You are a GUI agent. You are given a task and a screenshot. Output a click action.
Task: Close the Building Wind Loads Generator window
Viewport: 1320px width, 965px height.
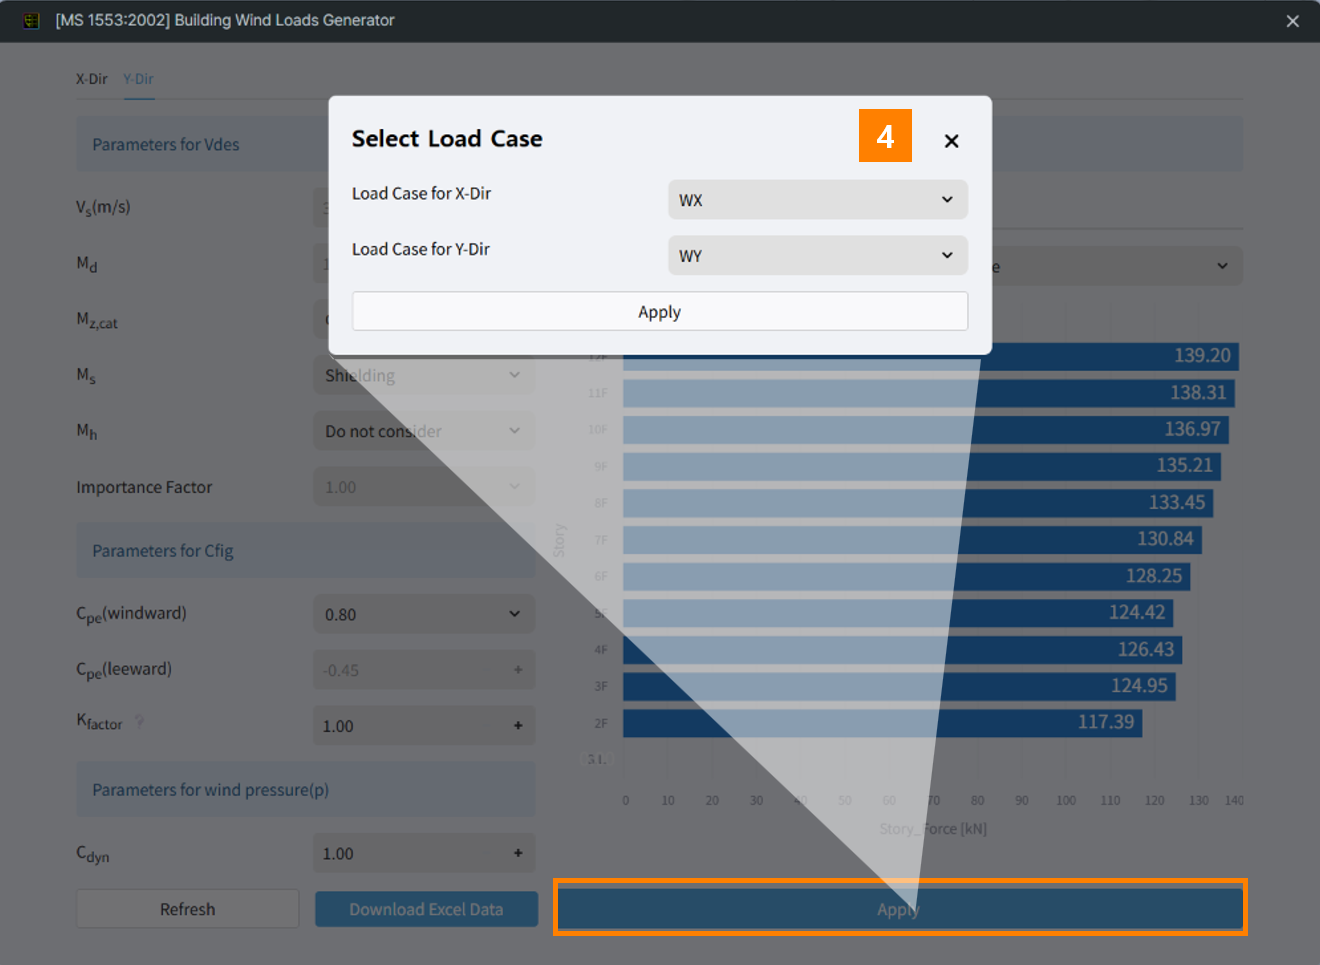tap(1292, 21)
